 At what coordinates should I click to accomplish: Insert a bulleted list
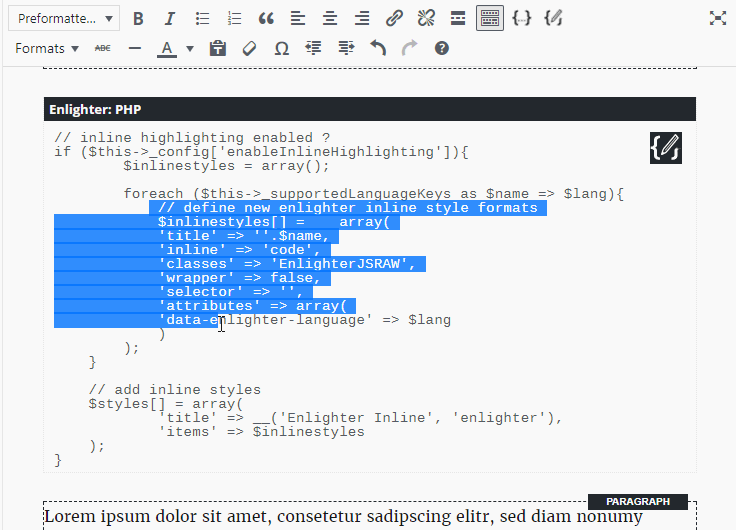(x=202, y=19)
